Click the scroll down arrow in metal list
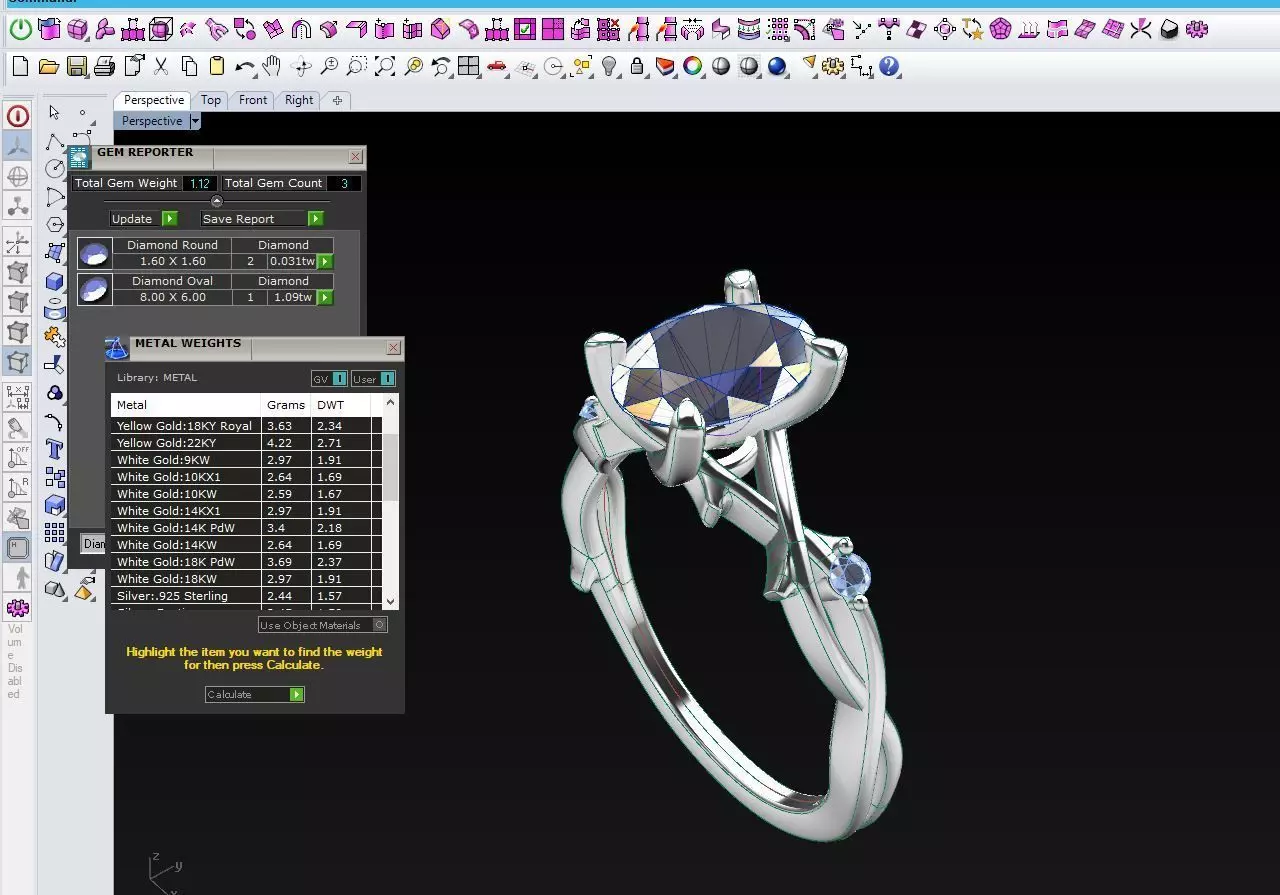 (390, 602)
